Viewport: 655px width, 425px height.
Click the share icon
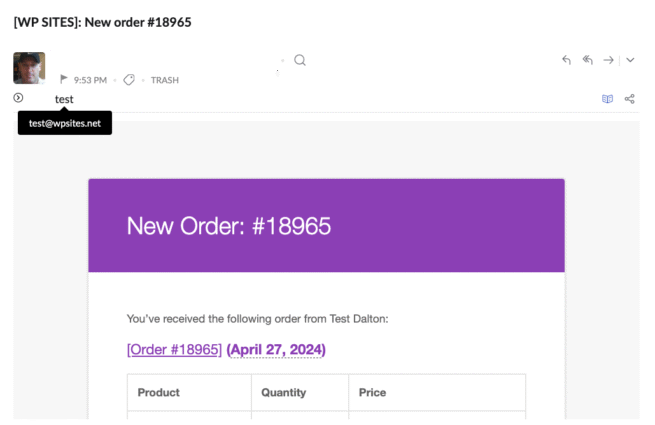coord(630,99)
